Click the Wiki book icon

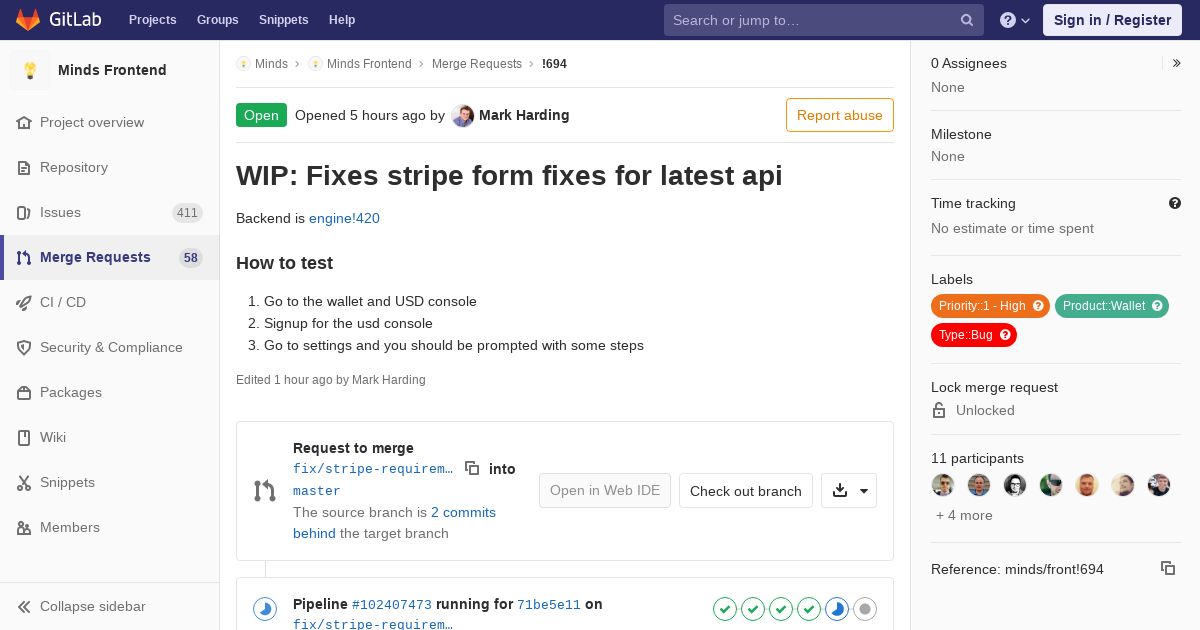point(24,437)
